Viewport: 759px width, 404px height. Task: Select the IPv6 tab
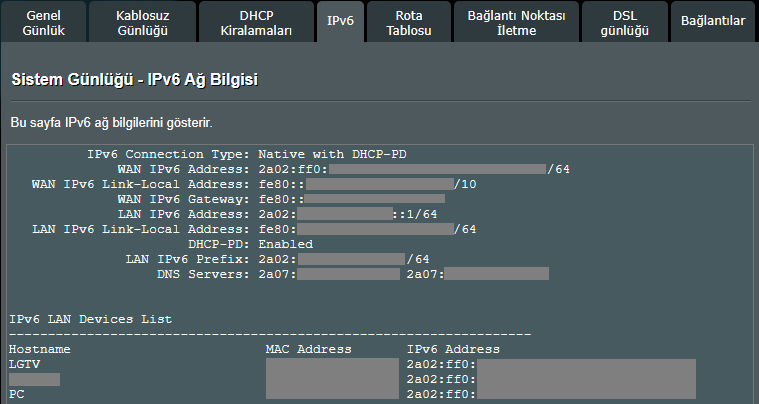pyautogui.click(x=340, y=21)
